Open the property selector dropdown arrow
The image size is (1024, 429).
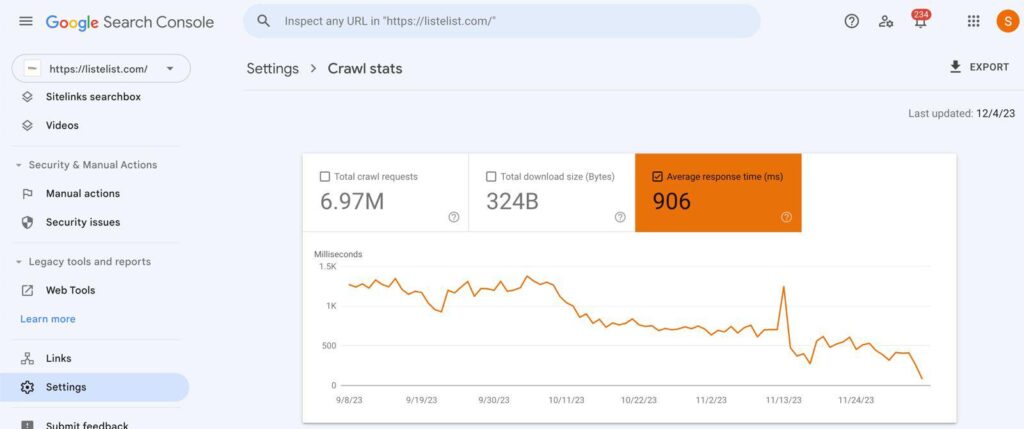(170, 69)
